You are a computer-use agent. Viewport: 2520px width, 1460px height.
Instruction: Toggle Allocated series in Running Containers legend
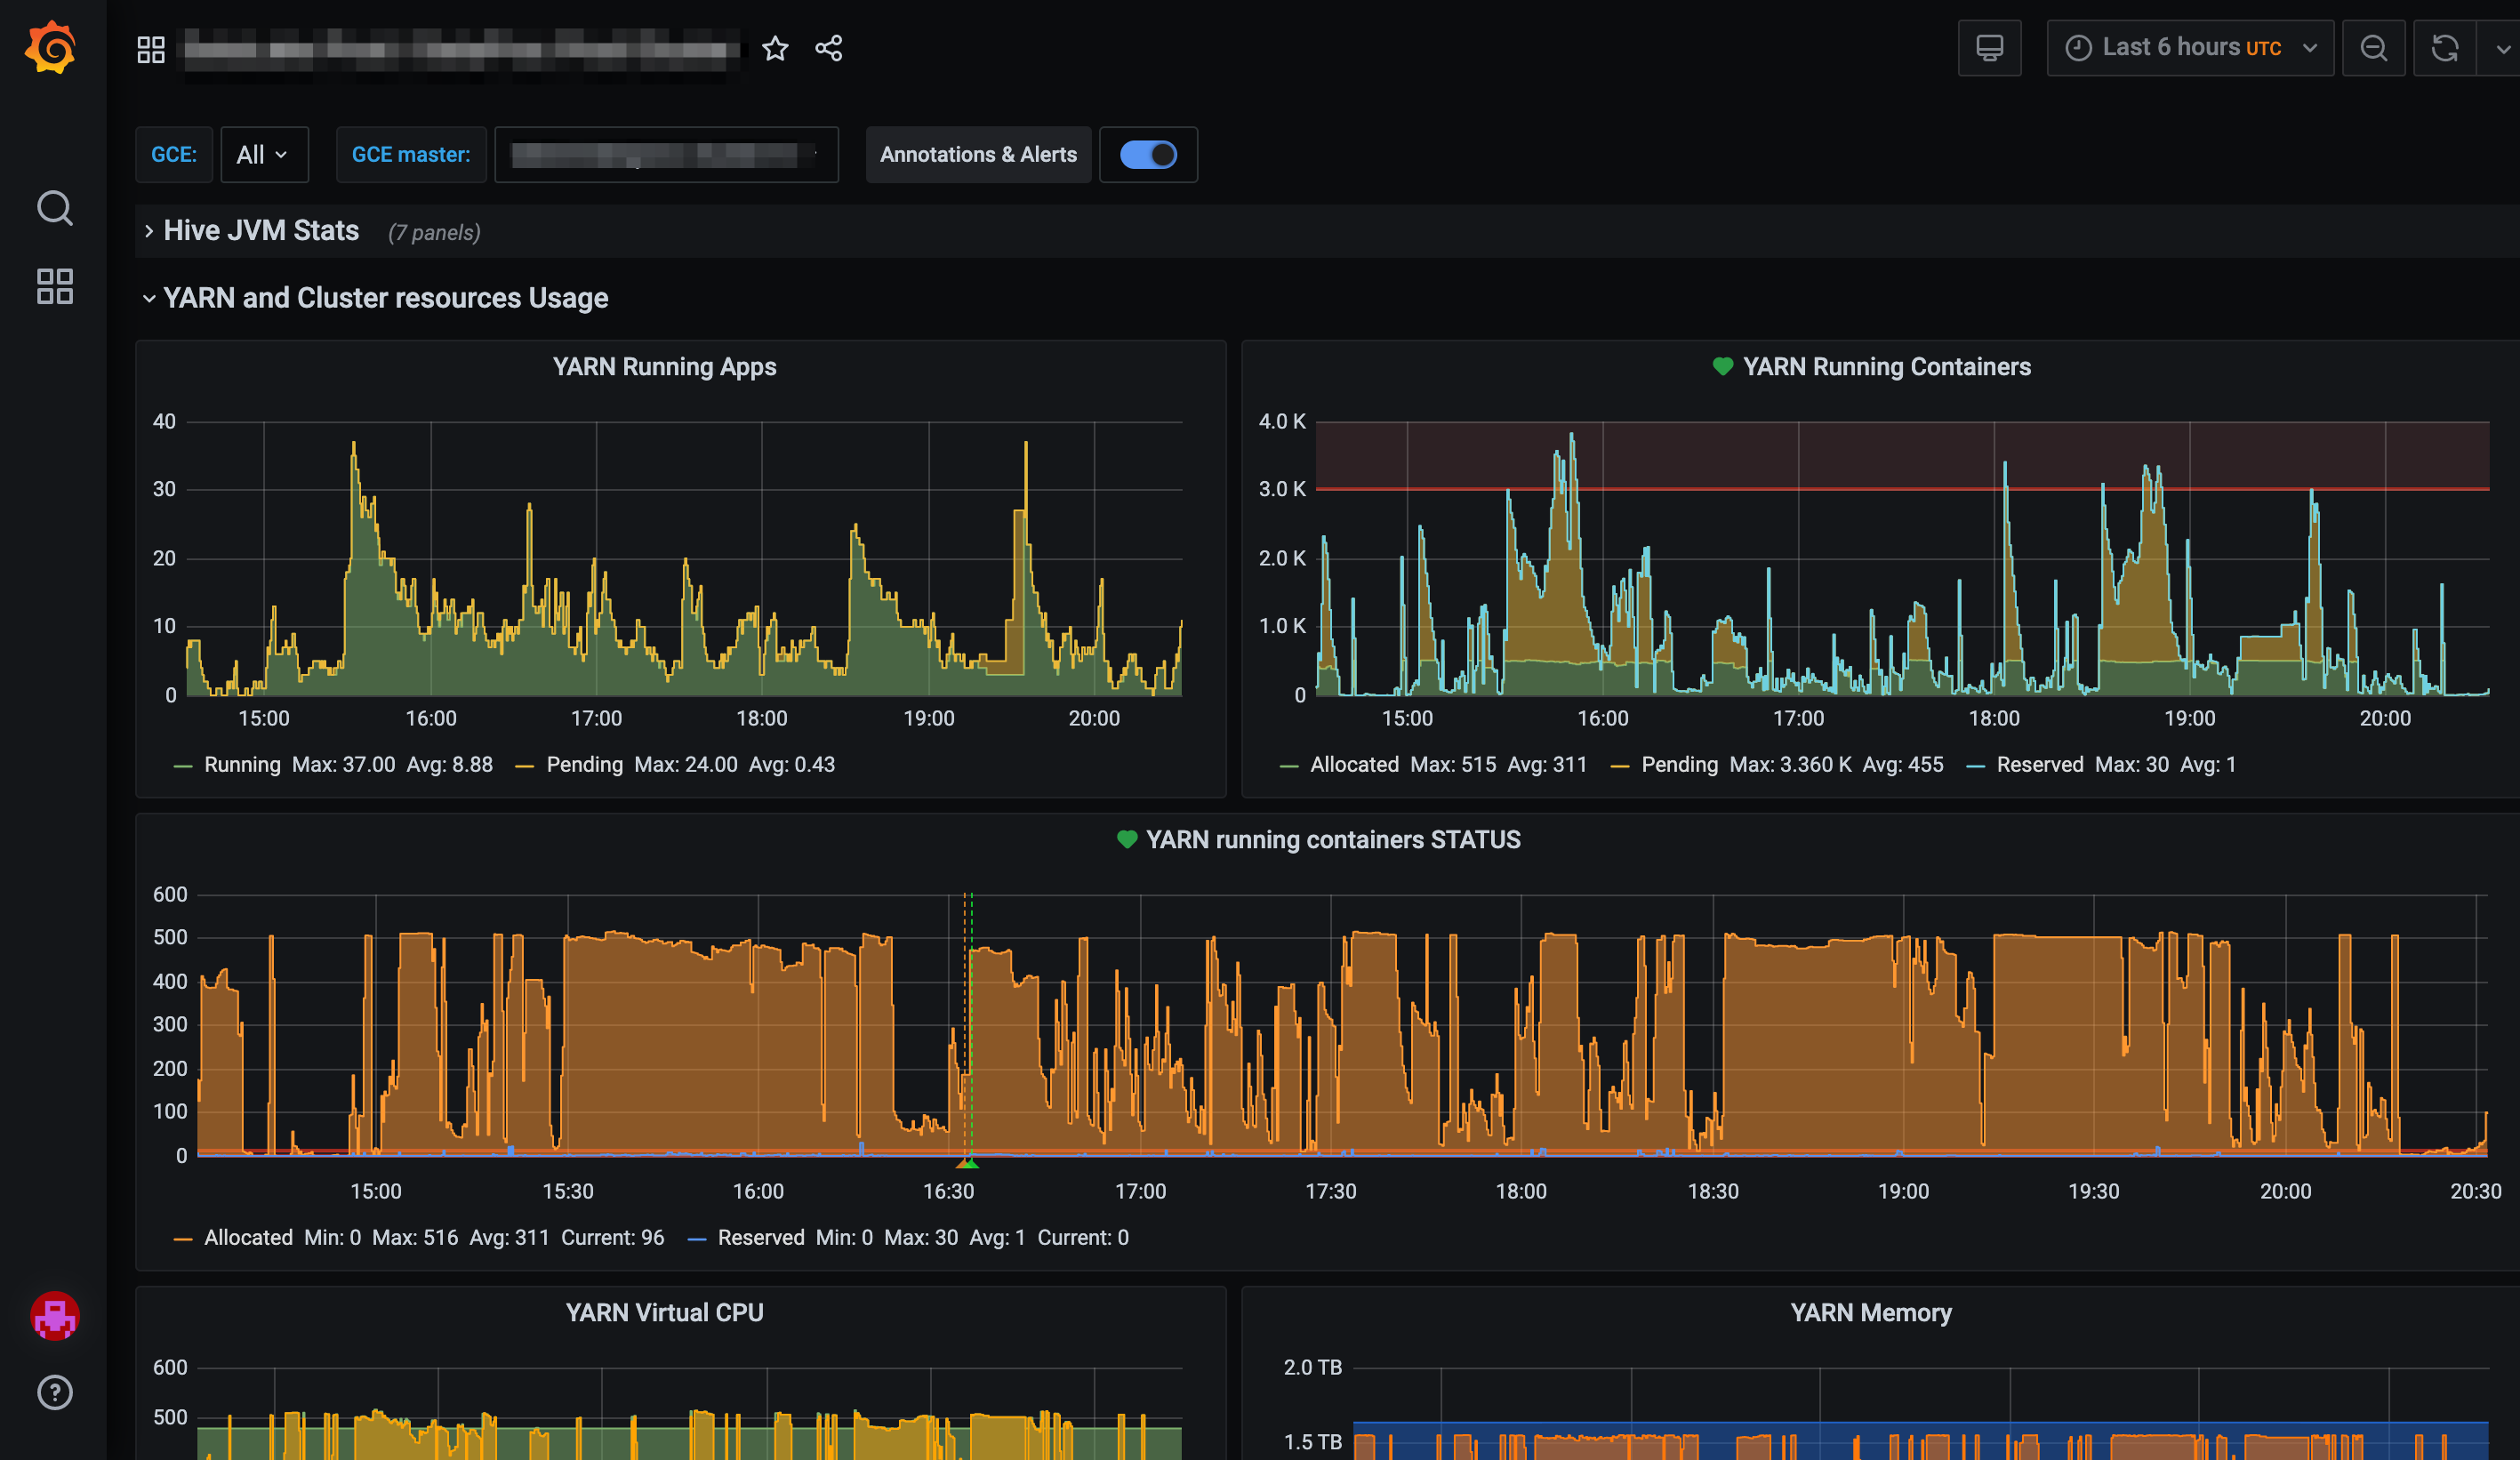point(1354,765)
